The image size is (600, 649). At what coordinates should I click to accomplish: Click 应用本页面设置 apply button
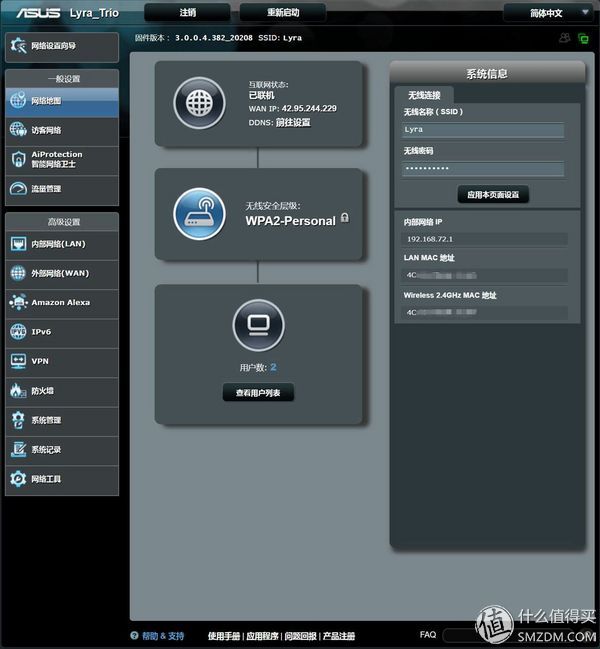pos(493,195)
